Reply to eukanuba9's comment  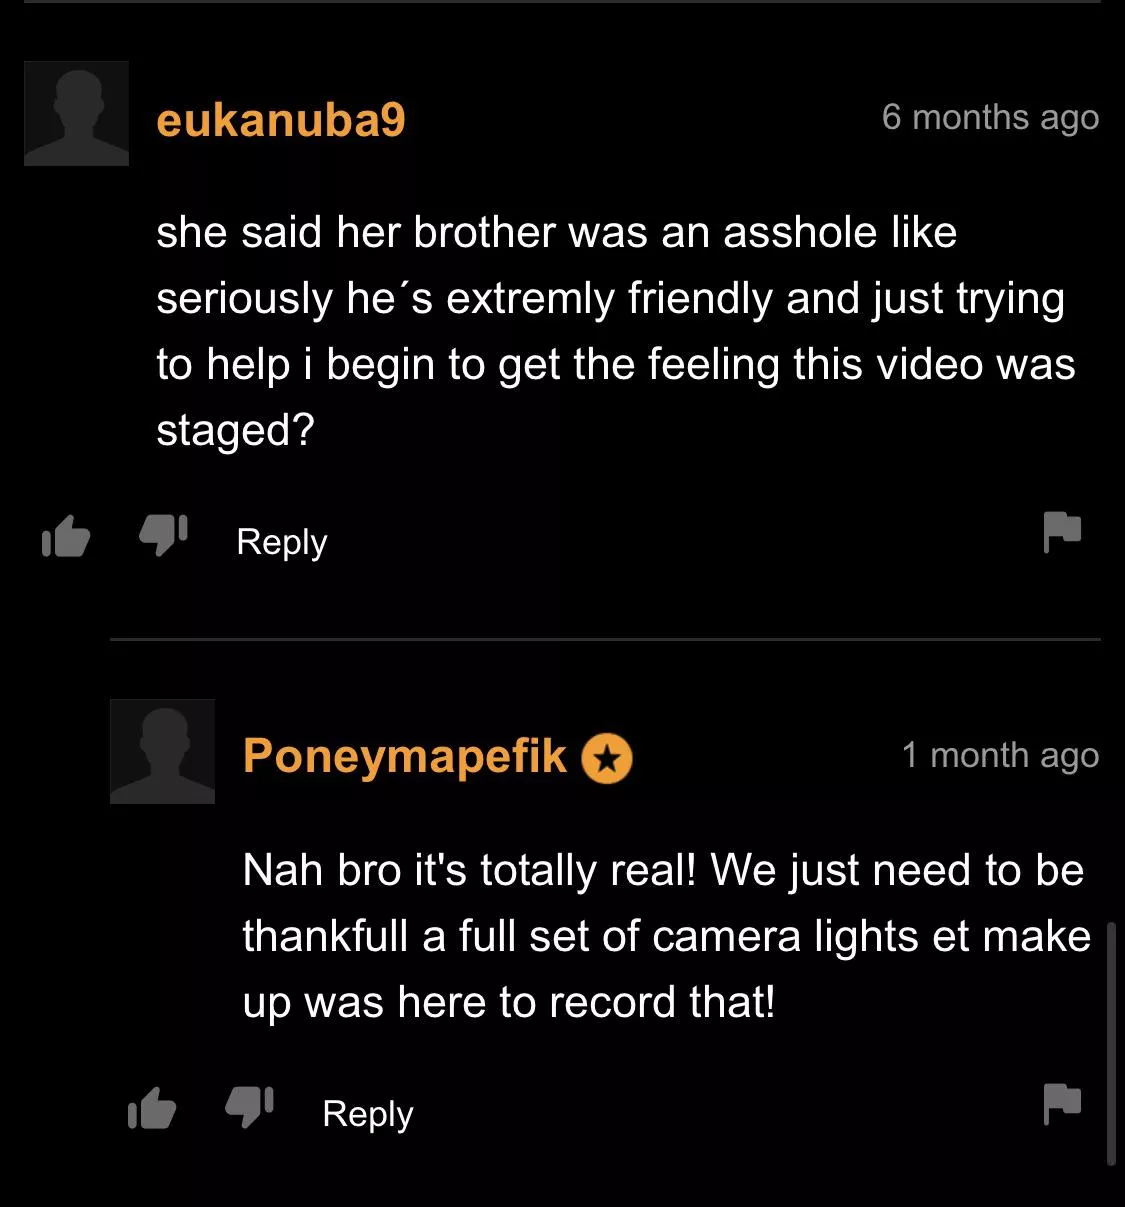pos(282,542)
